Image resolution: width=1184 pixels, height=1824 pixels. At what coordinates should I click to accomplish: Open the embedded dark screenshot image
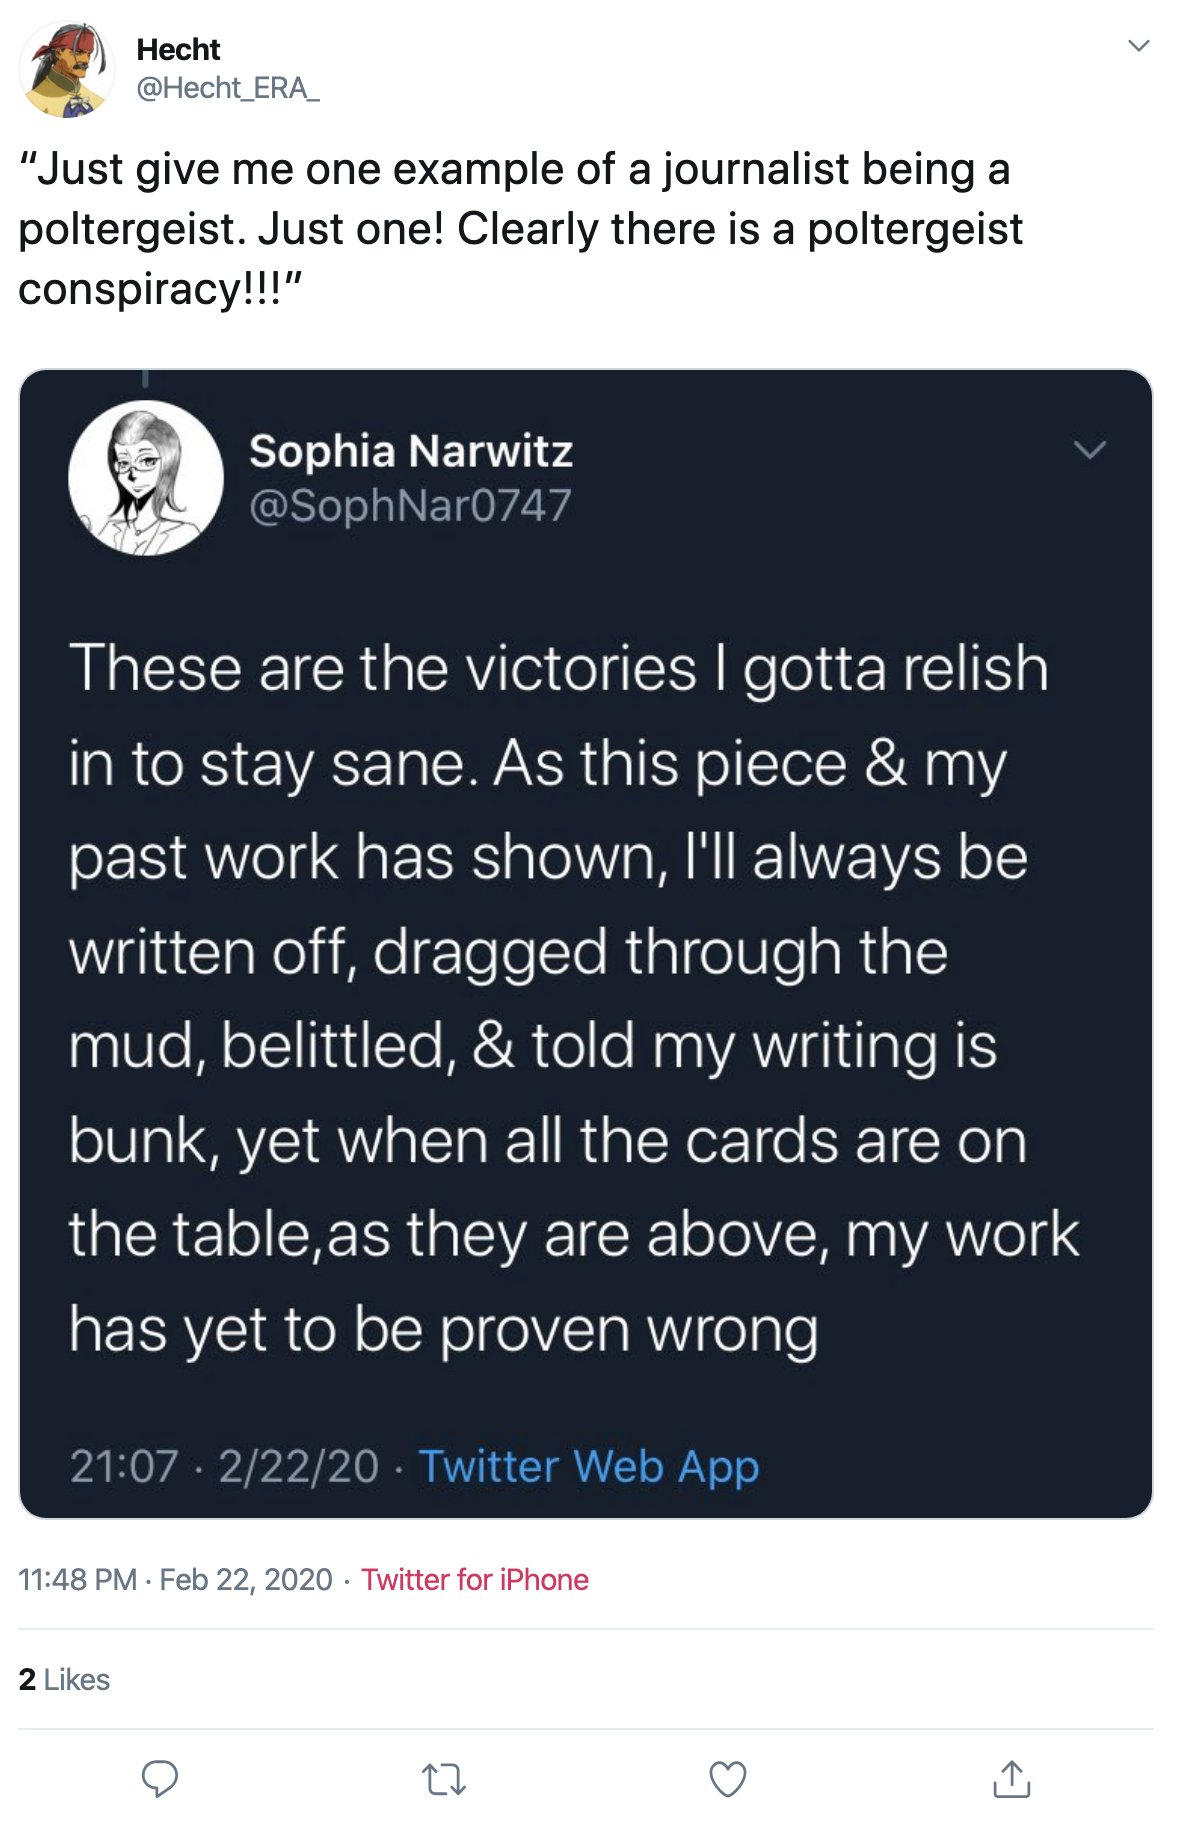click(586, 944)
